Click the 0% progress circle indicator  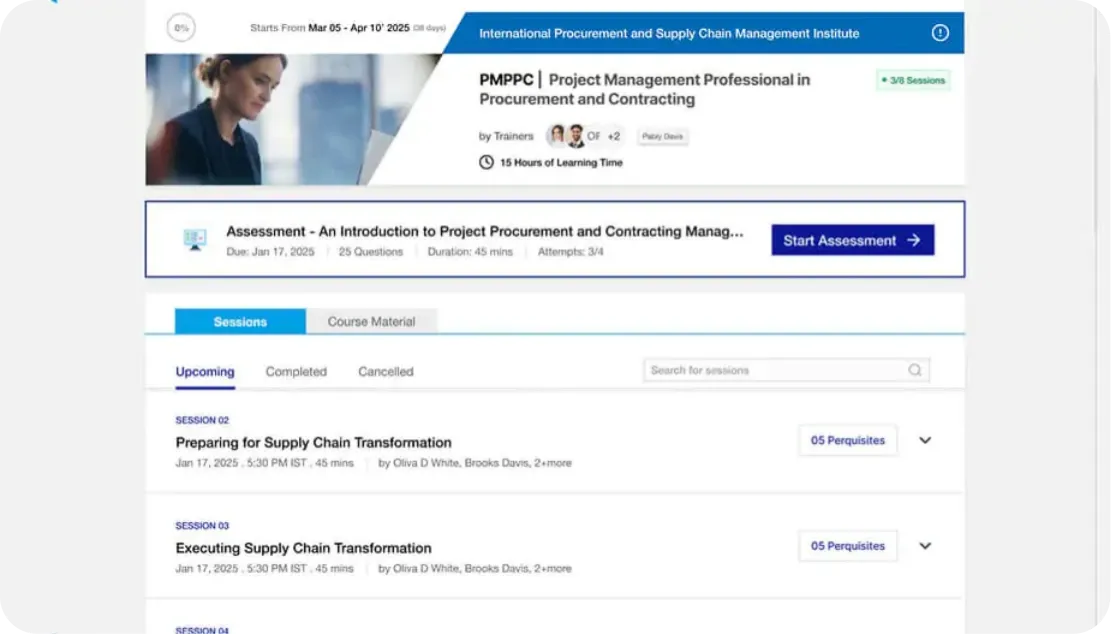tap(181, 28)
